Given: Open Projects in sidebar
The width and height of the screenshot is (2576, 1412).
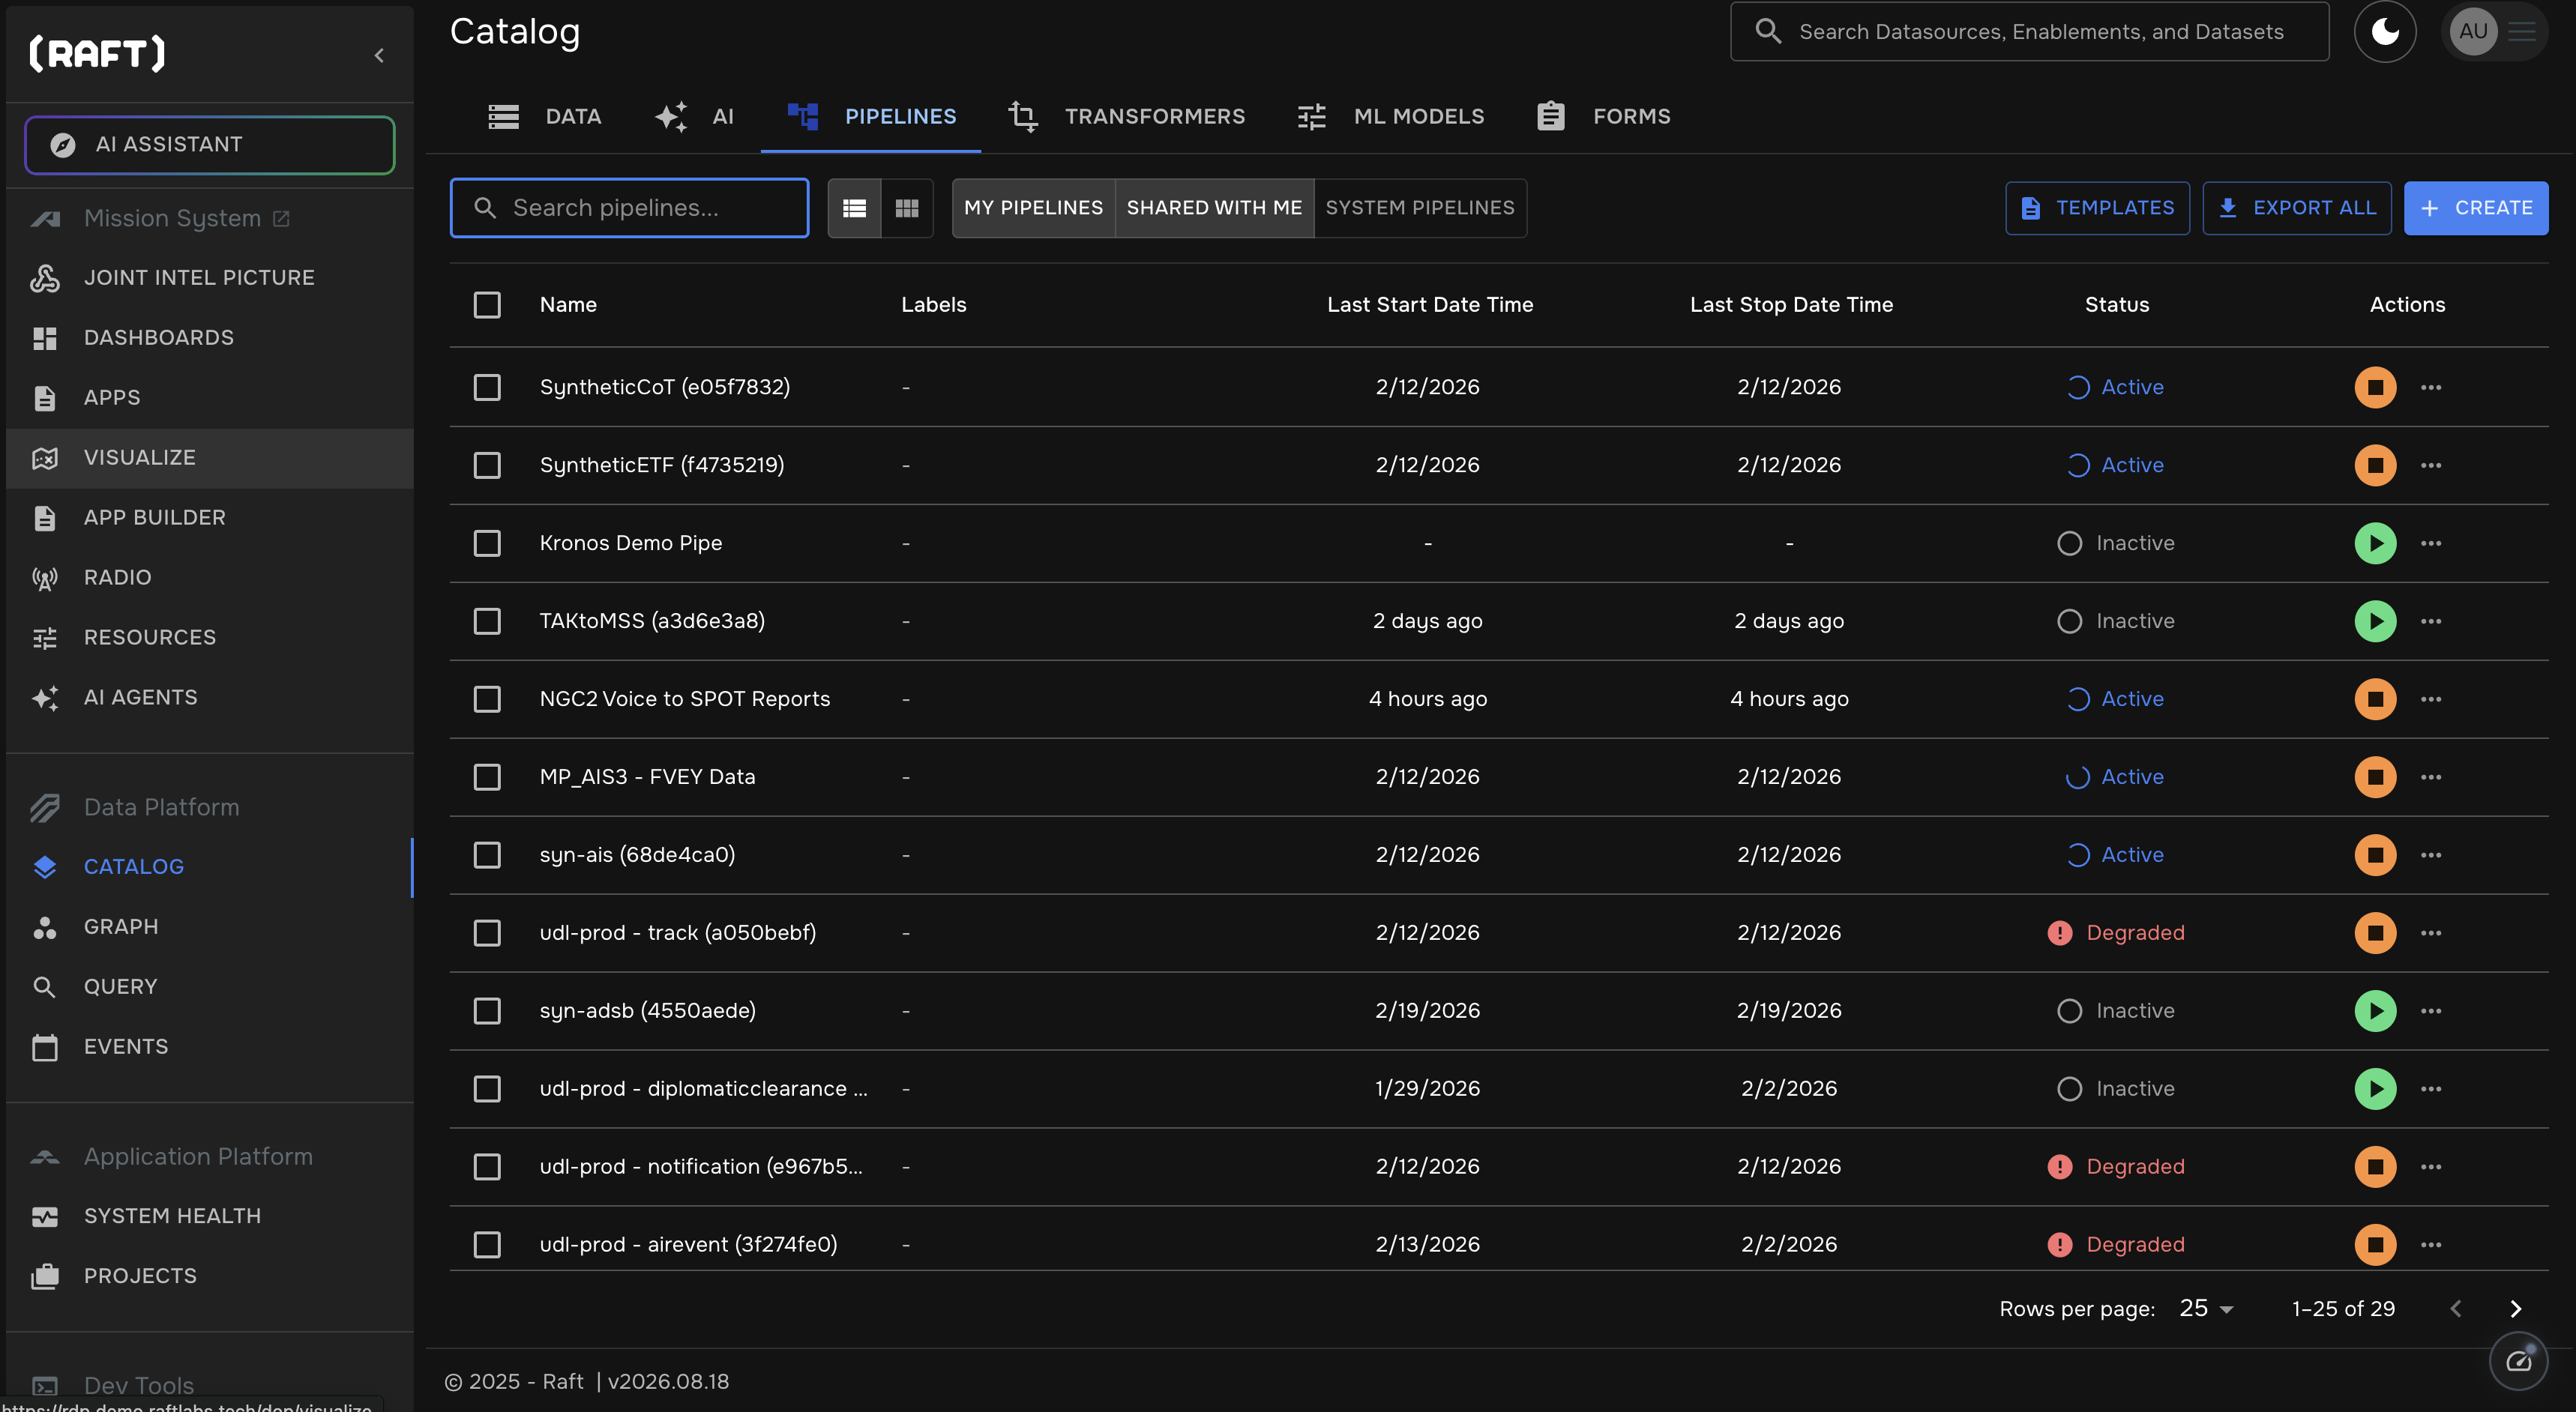Looking at the screenshot, I should pyautogui.click(x=210, y=1276).
